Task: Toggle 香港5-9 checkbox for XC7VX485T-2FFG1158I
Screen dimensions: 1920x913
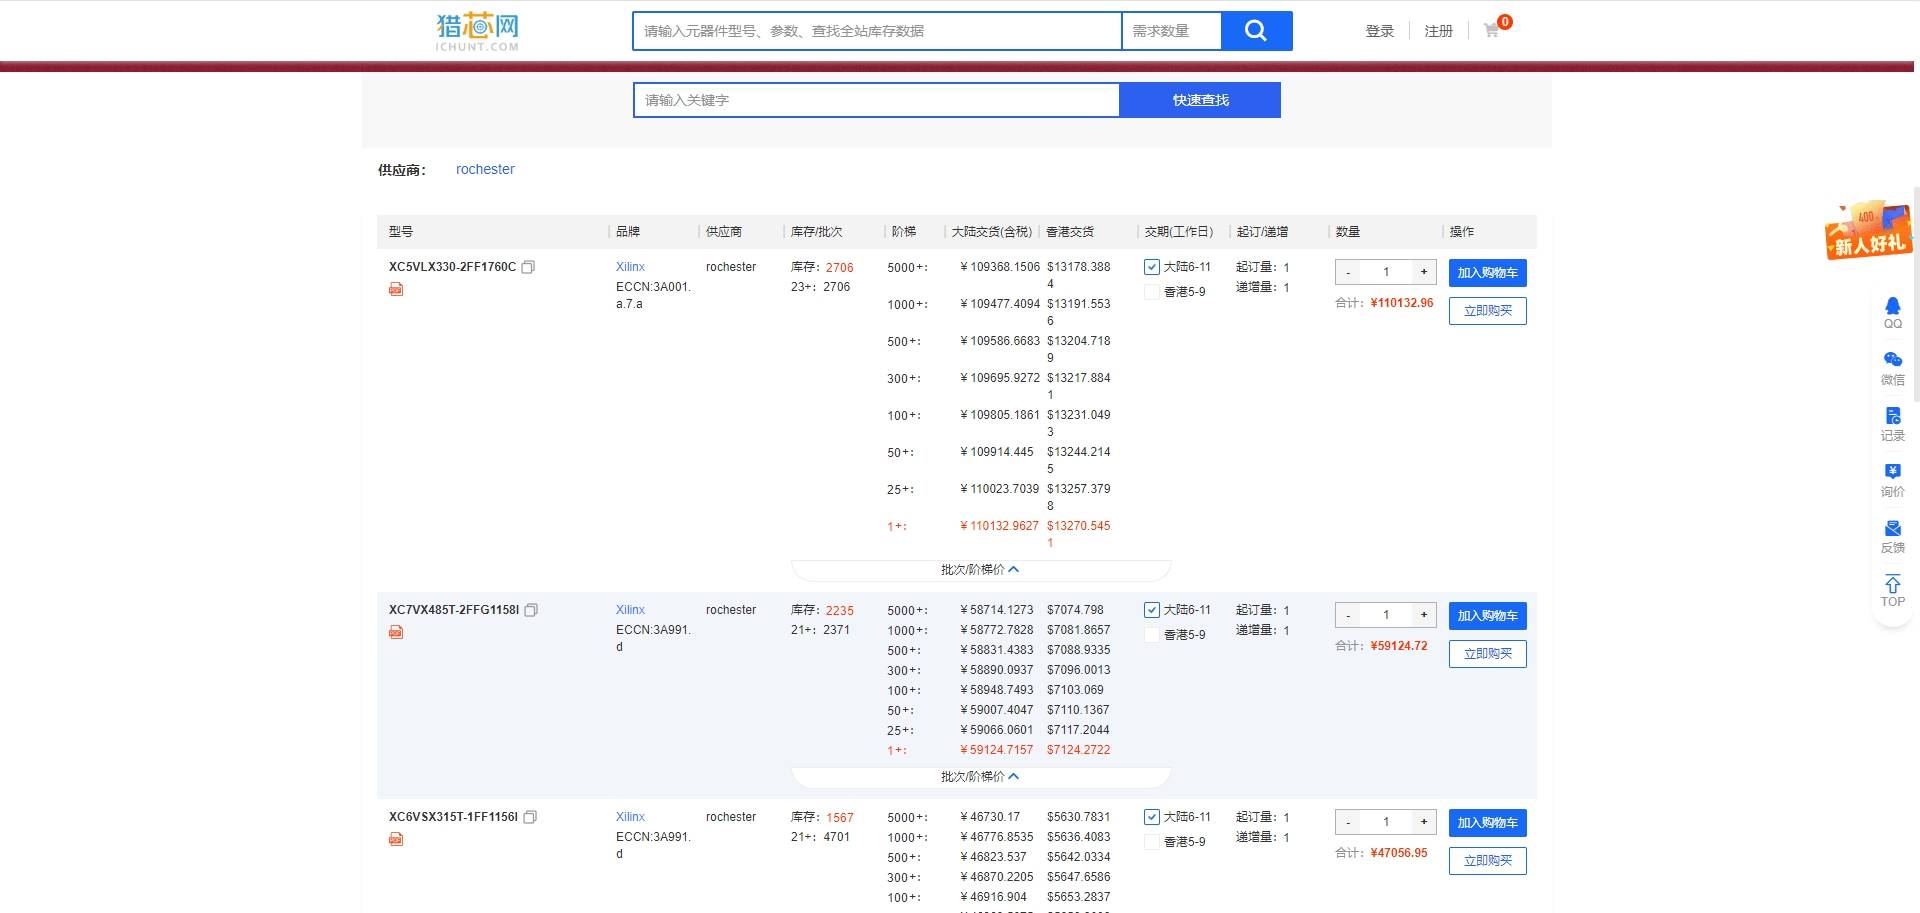Action: 1152,635
